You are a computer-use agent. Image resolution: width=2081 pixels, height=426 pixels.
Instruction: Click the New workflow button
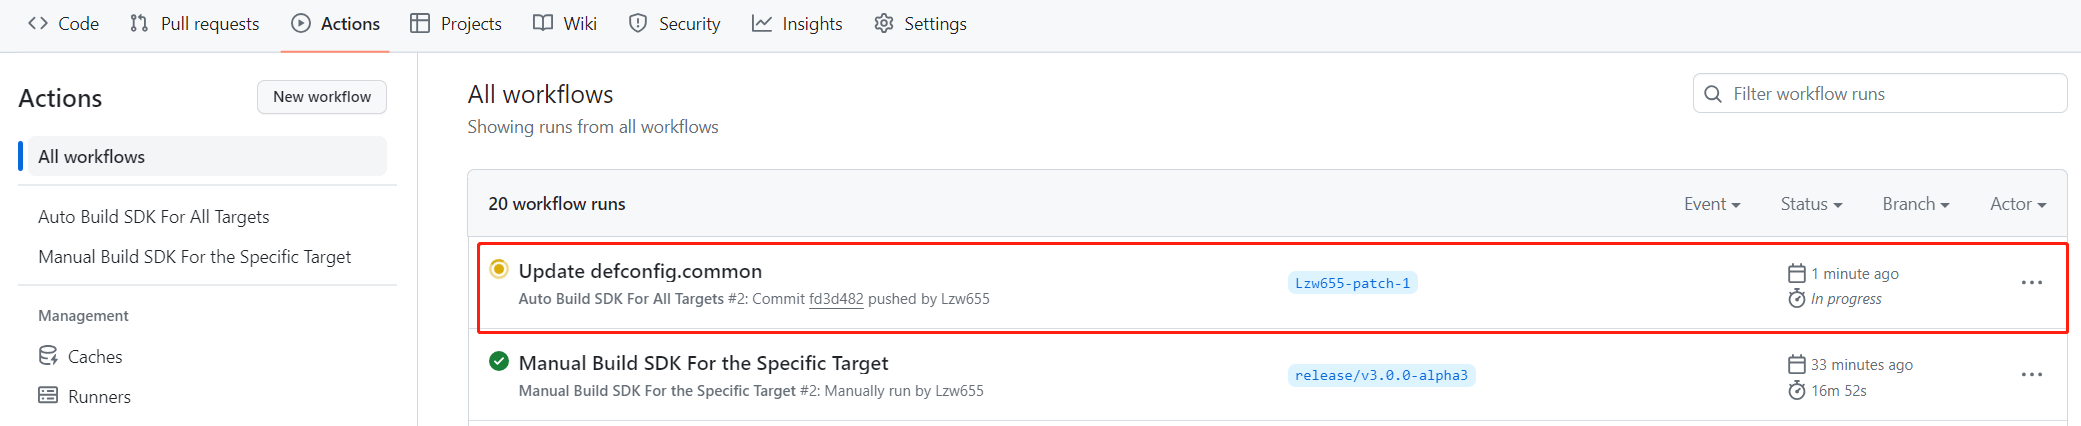[322, 97]
